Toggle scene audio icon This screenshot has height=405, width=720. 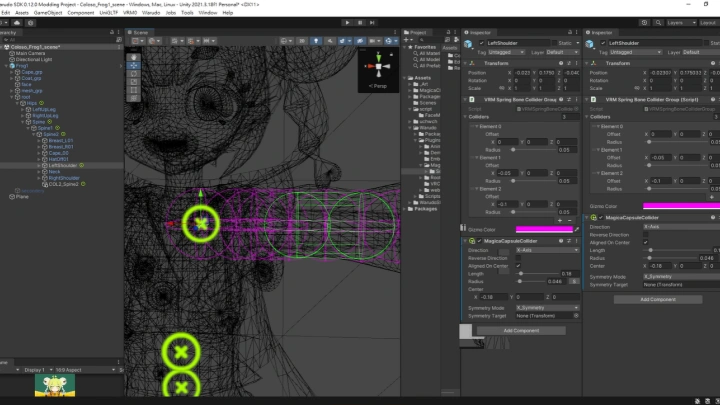coord(330,41)
